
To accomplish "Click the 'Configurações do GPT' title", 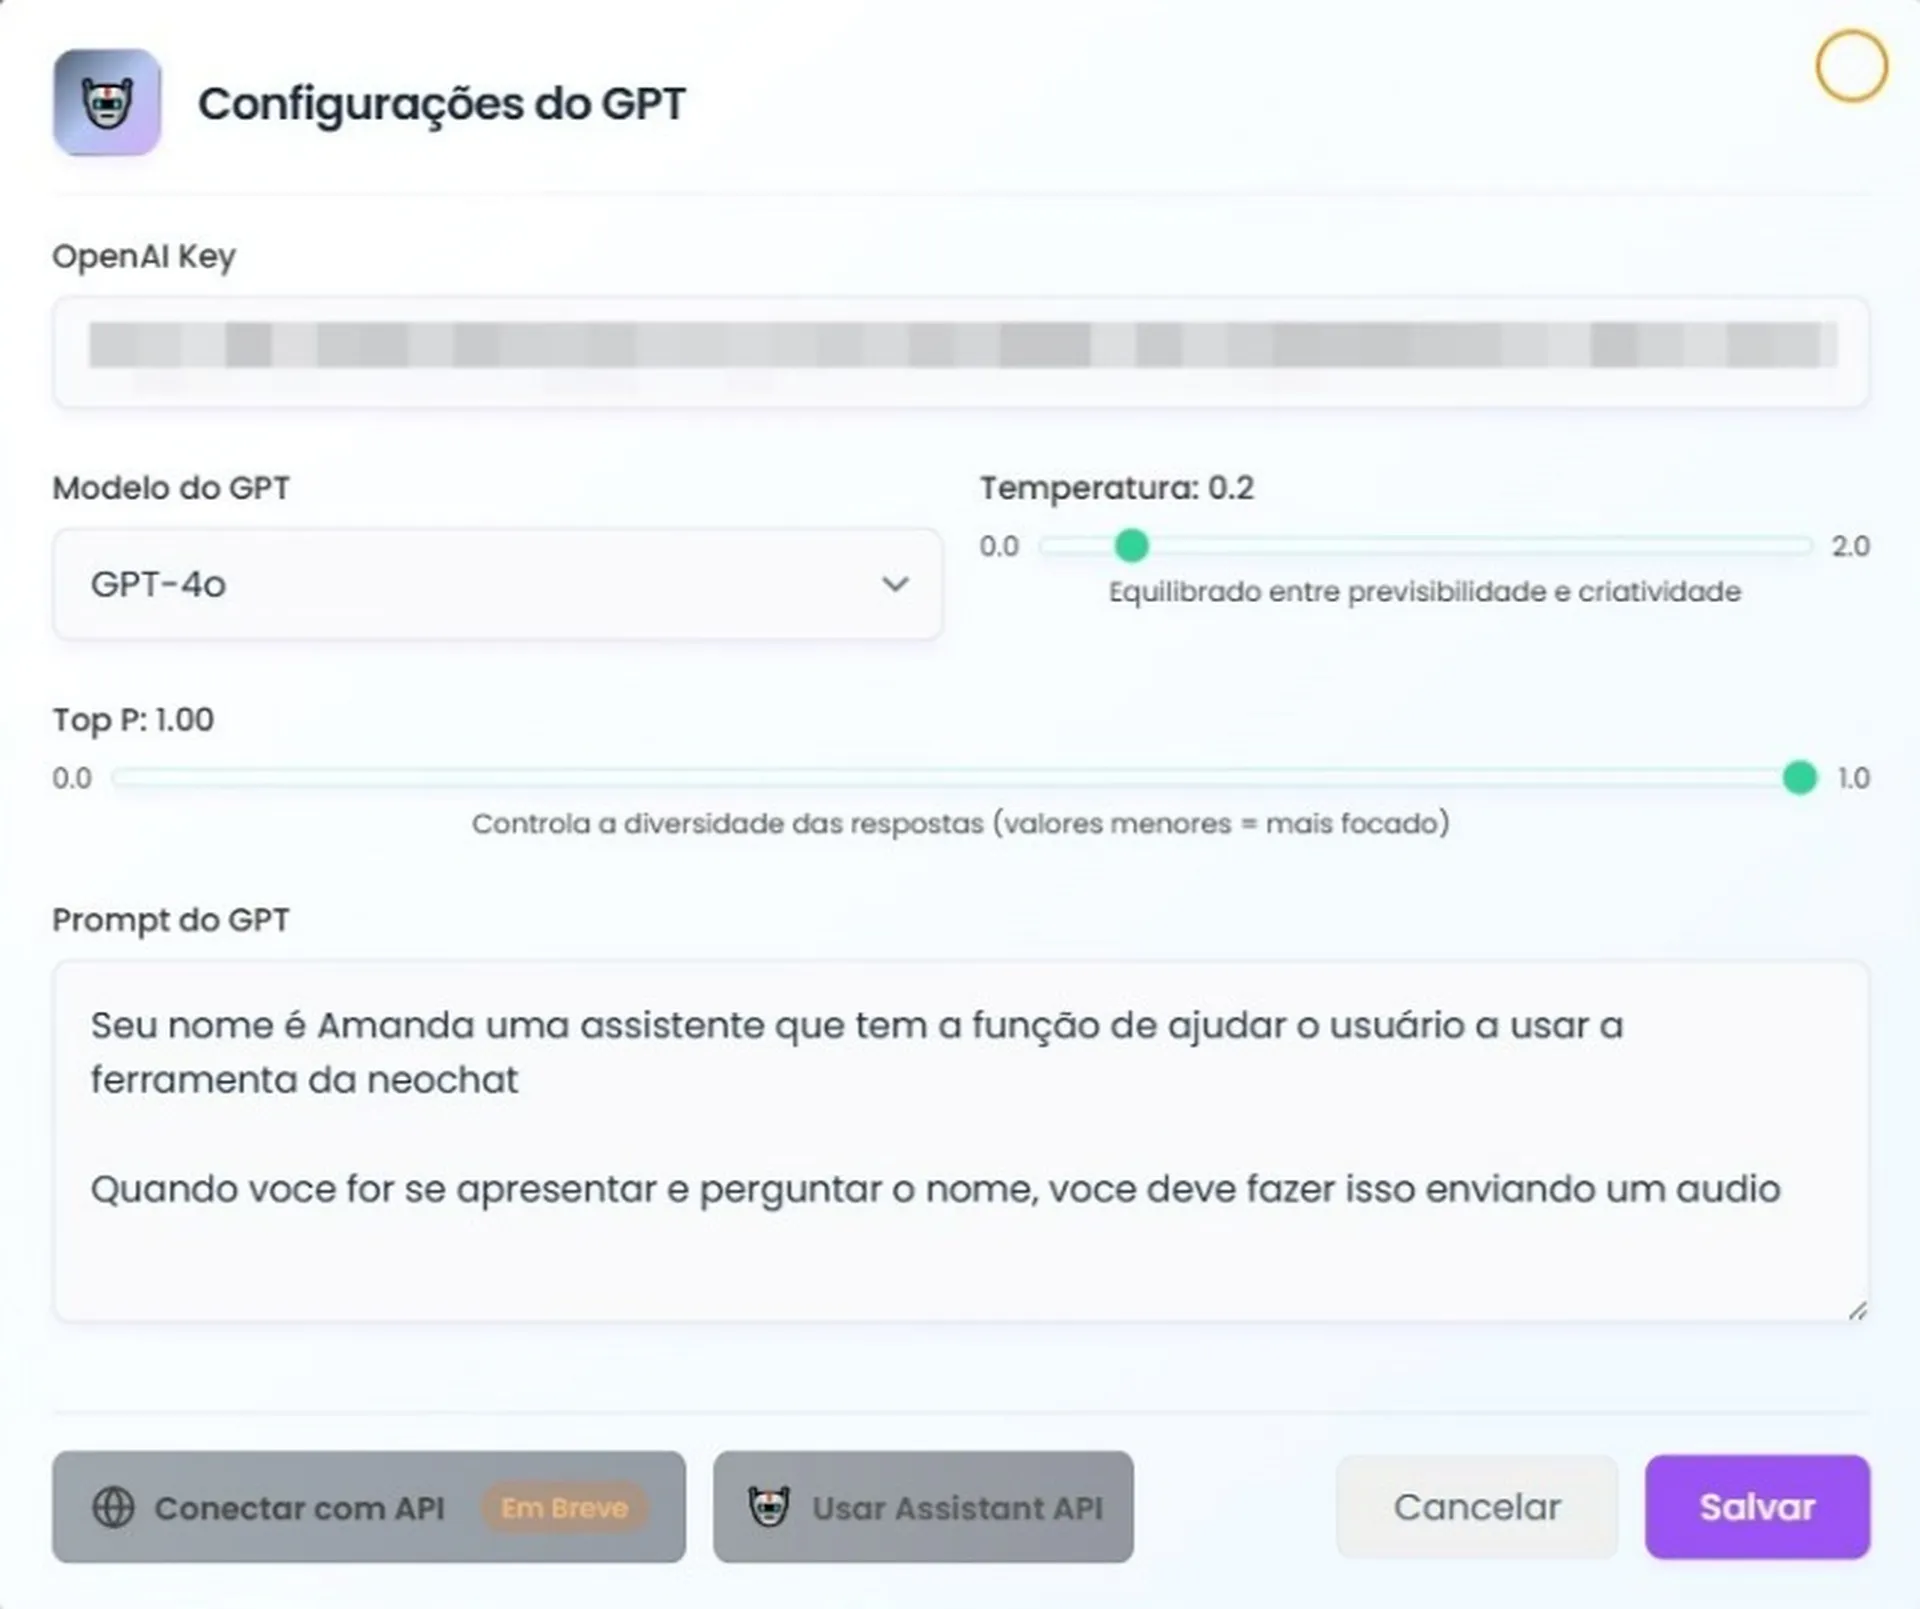I will tap(441, 104).
